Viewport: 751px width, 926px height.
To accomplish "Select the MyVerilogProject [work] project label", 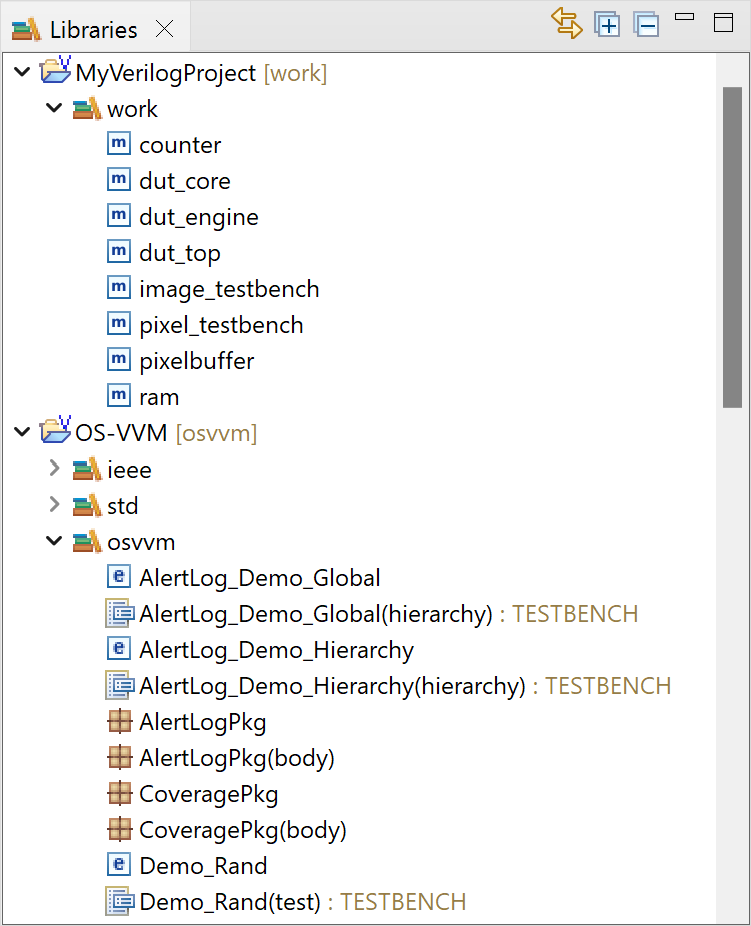I will click(x=201, y=74).
